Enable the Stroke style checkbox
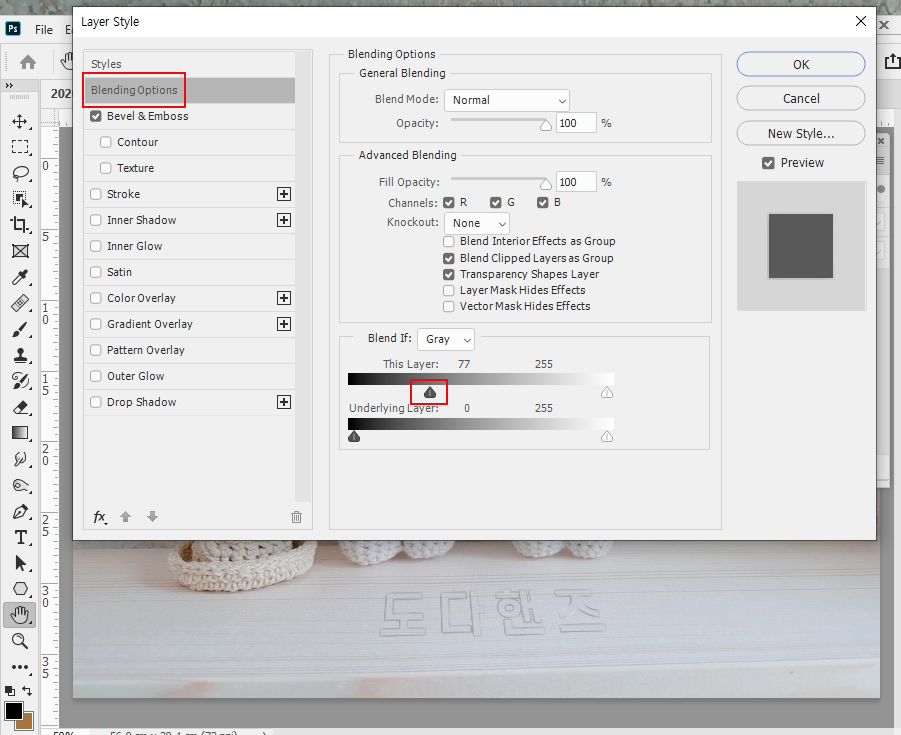This screenshot has width=901, height=735. coord(96,194)
